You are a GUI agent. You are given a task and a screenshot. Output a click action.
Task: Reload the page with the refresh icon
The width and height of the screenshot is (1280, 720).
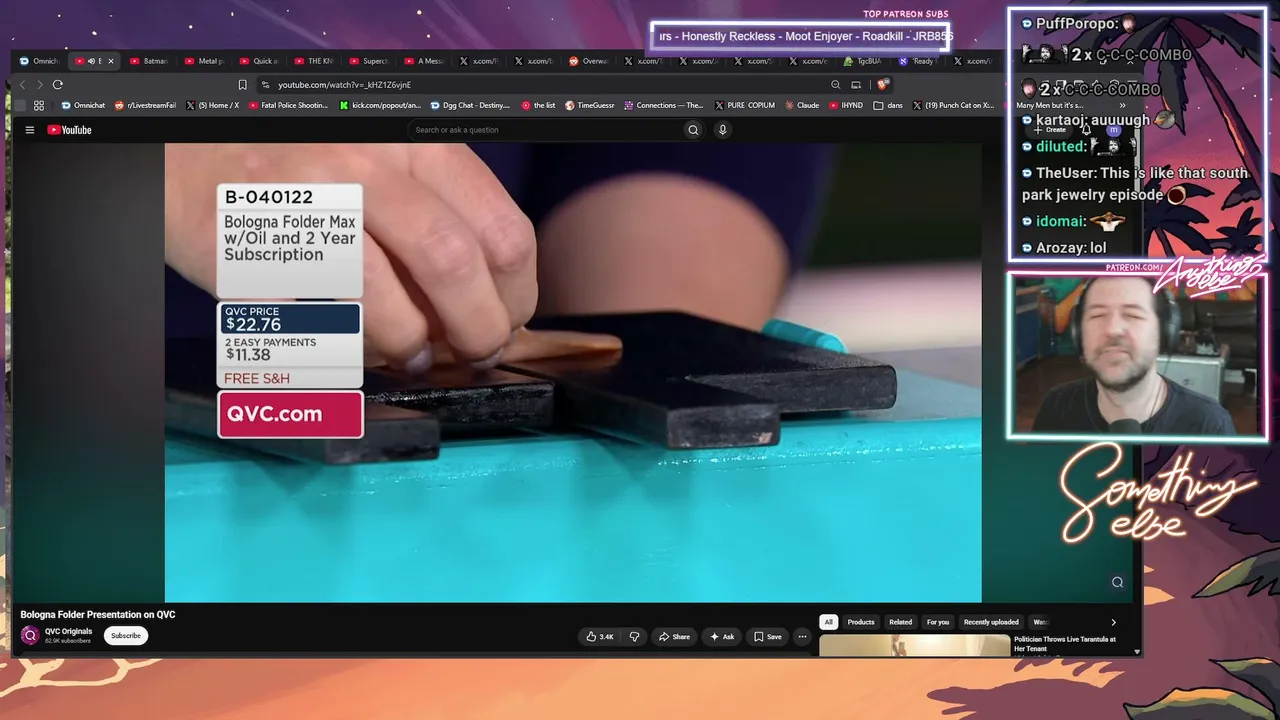[58, 85]
